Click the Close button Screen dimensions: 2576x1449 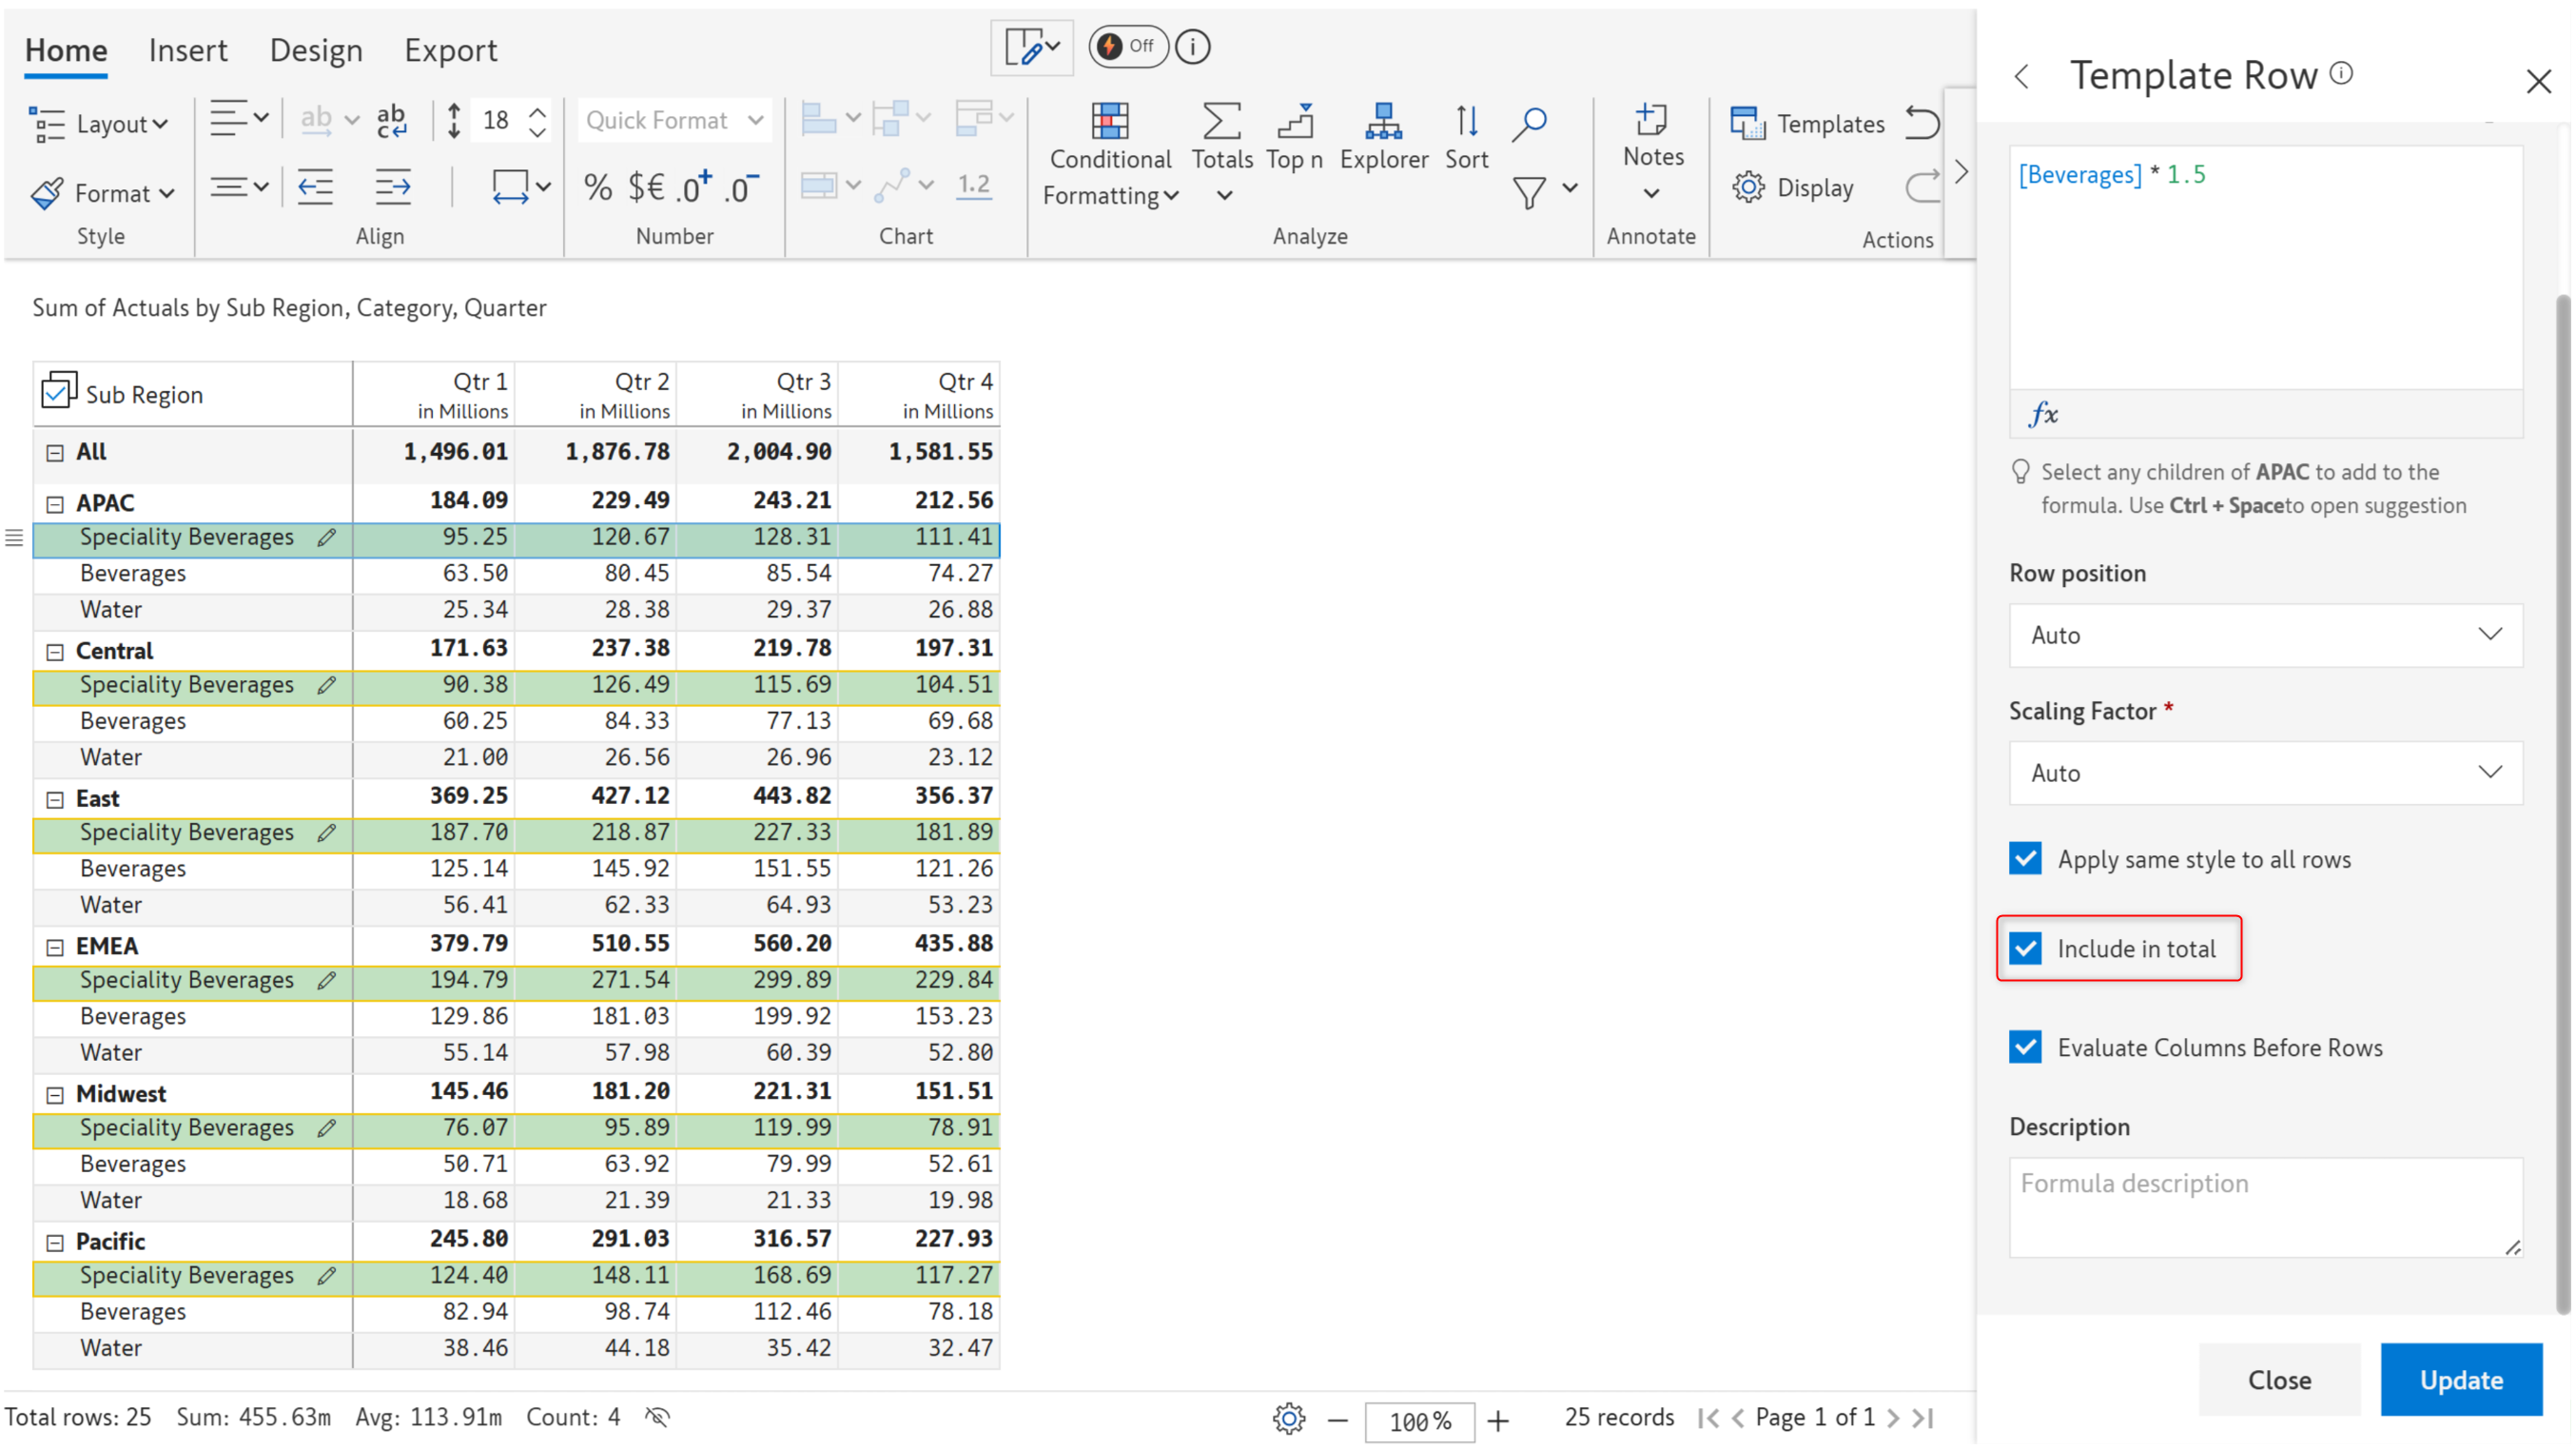click(x=2278, y=1379)
